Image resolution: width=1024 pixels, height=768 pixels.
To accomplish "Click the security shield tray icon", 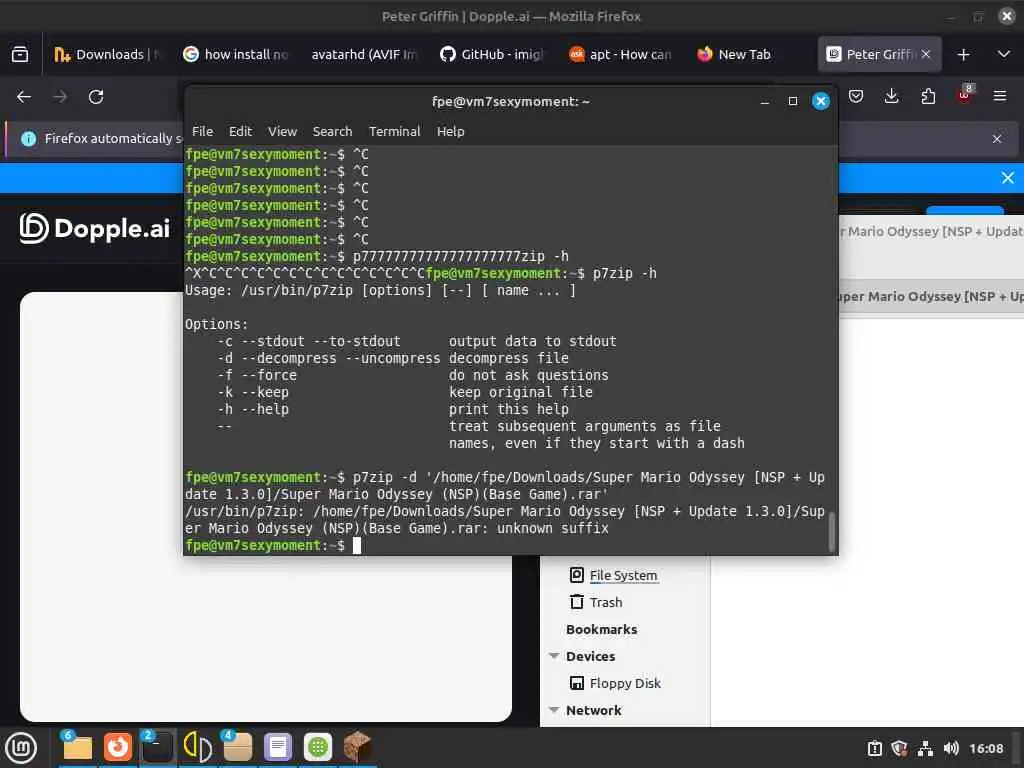I will click(899, 748).
